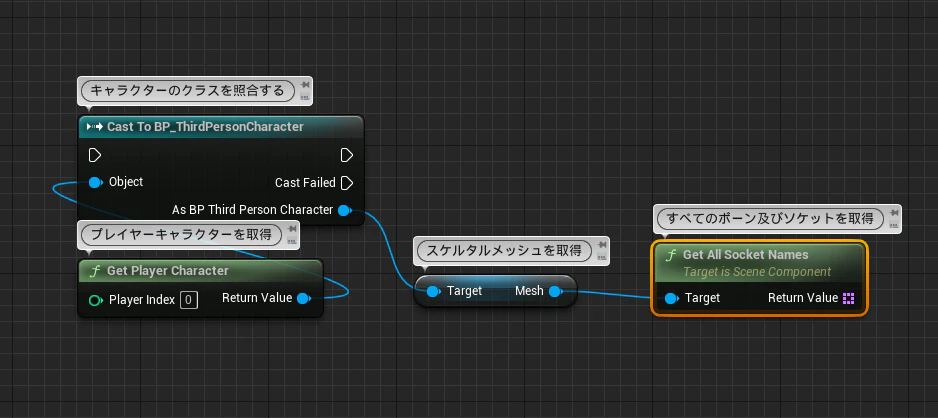Click comment bubble icon on プレイヤーキャラクターを取得

[292, 240]
